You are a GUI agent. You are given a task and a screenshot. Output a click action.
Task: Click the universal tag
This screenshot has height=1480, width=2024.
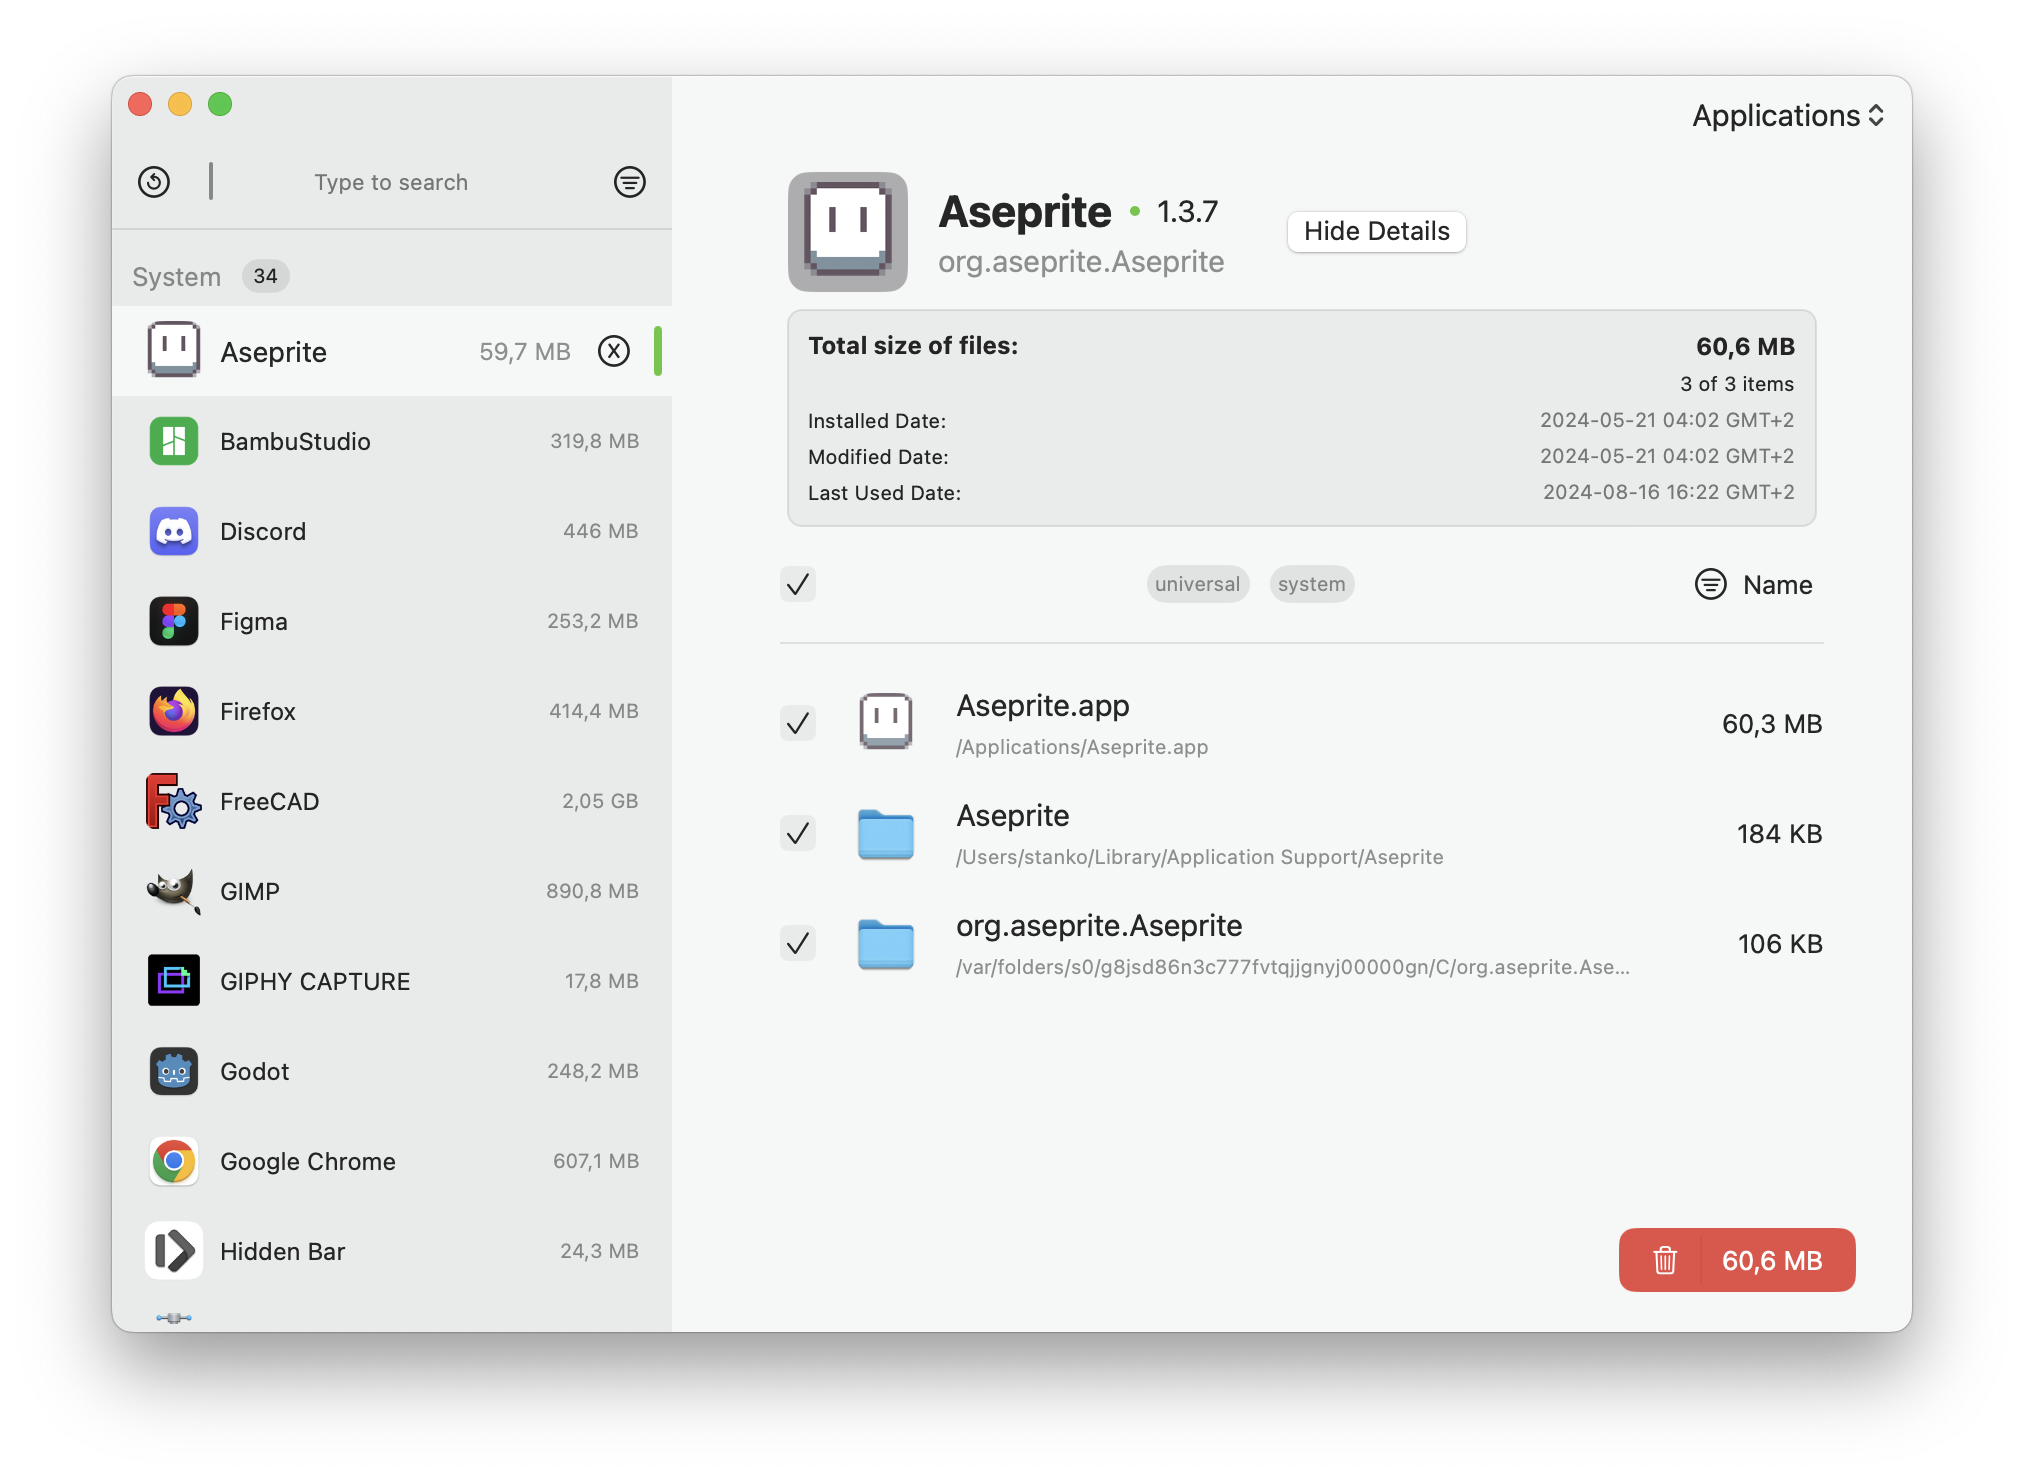point(1197,584)
